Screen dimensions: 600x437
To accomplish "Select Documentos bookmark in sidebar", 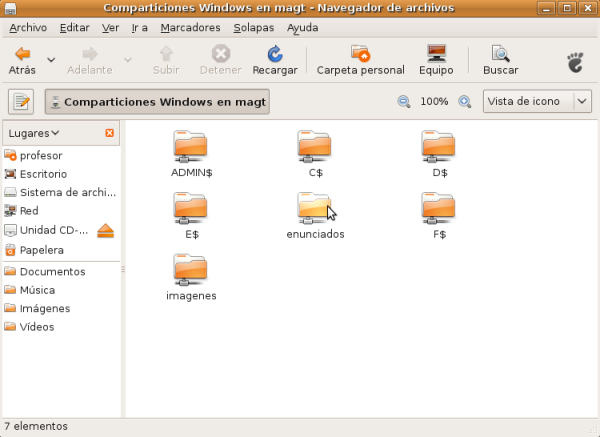I will point(52,271).
